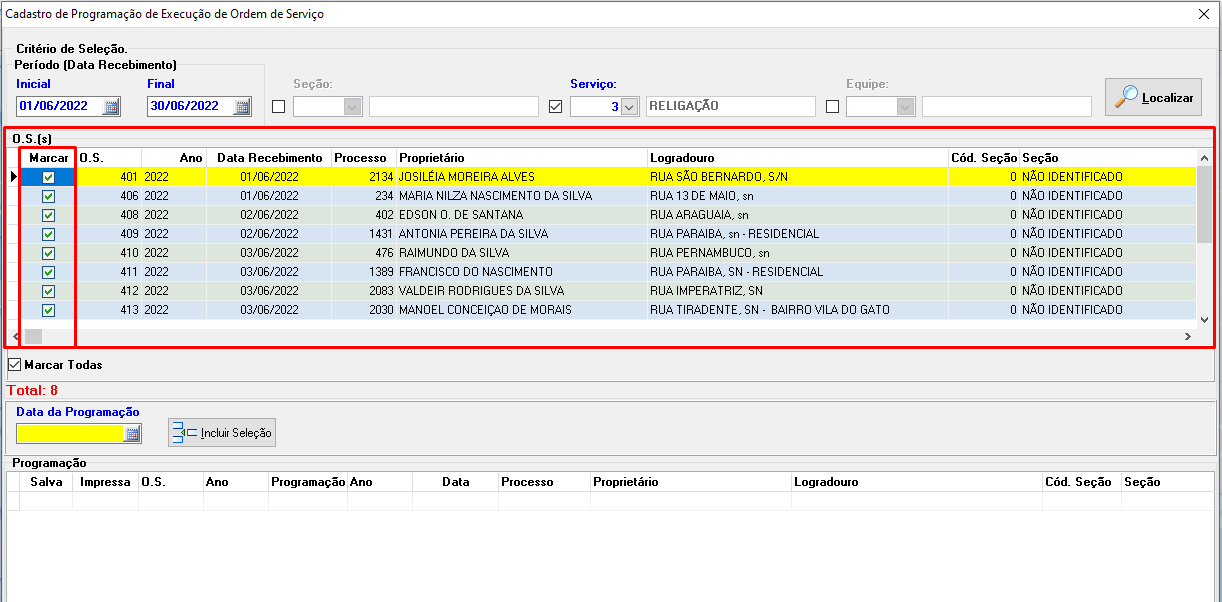This screenshot has height=602, width=1222.
Task: Unmark O.S. 406 row checkbox
Action: point(48,196)
